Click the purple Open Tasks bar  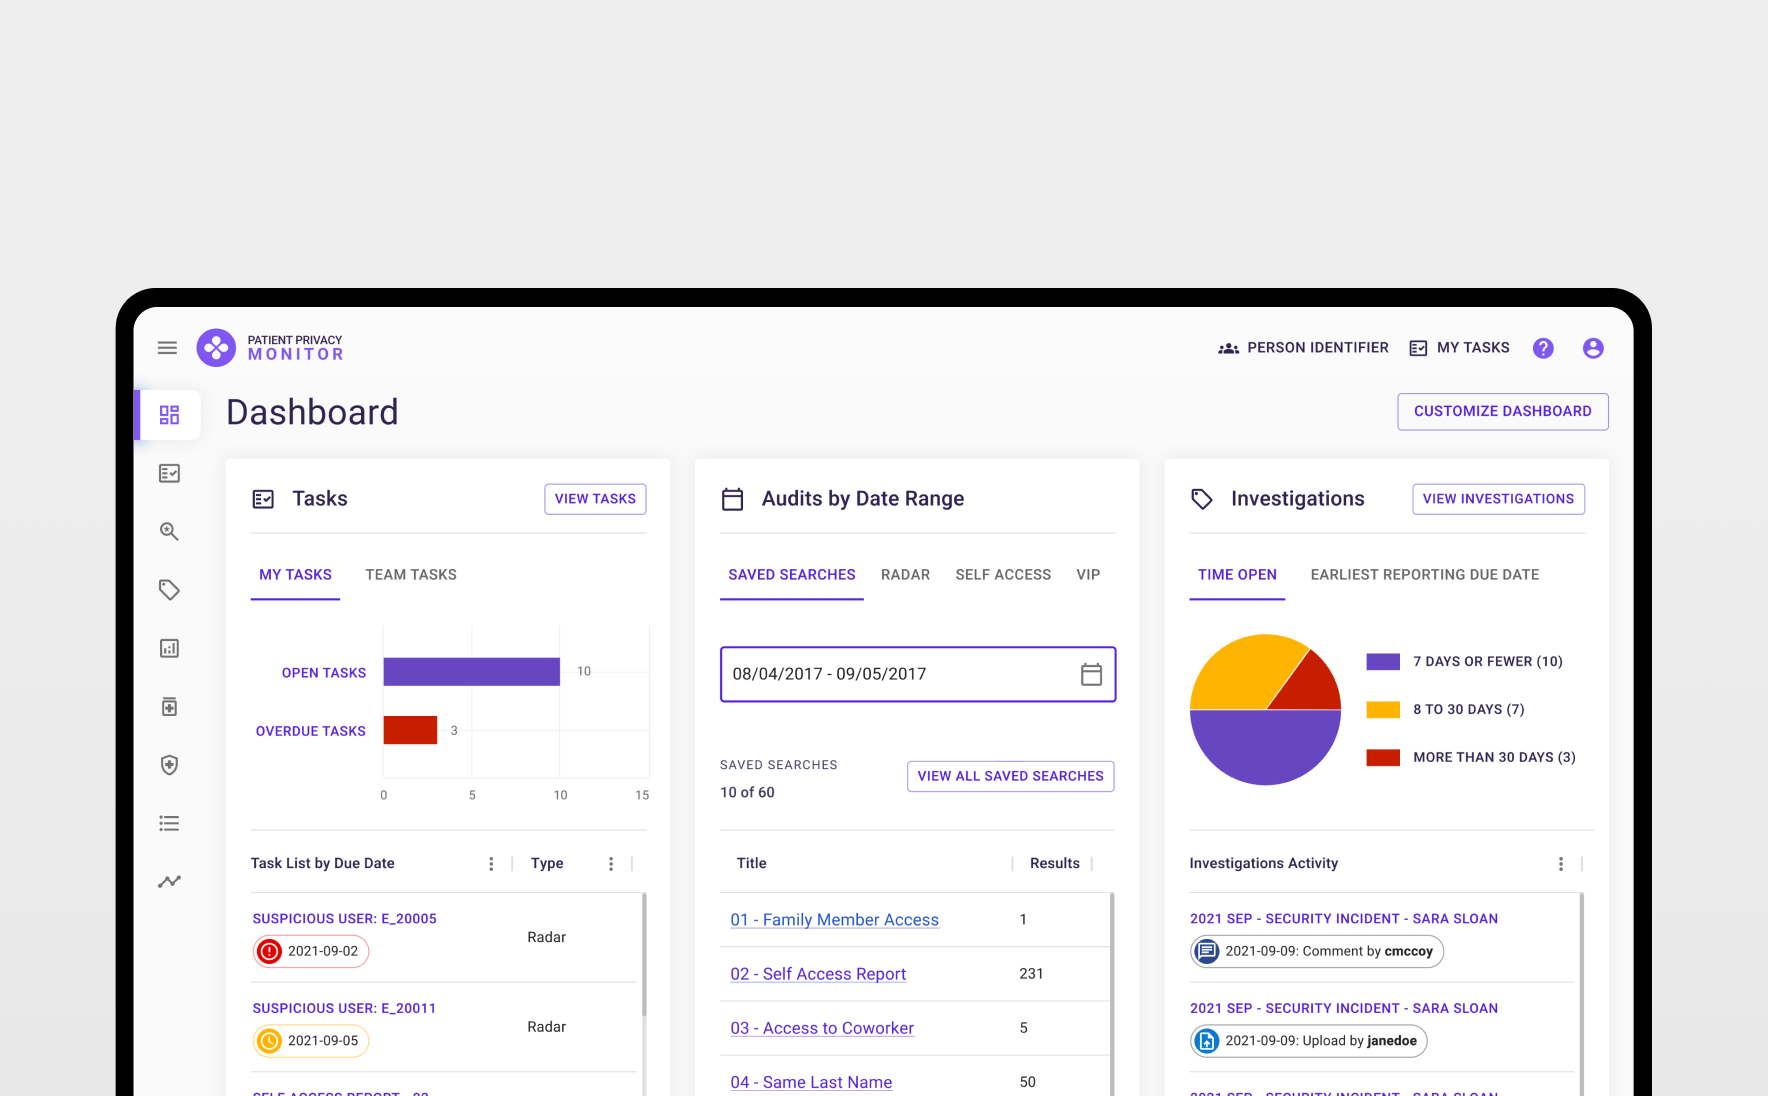click(471, 672)
